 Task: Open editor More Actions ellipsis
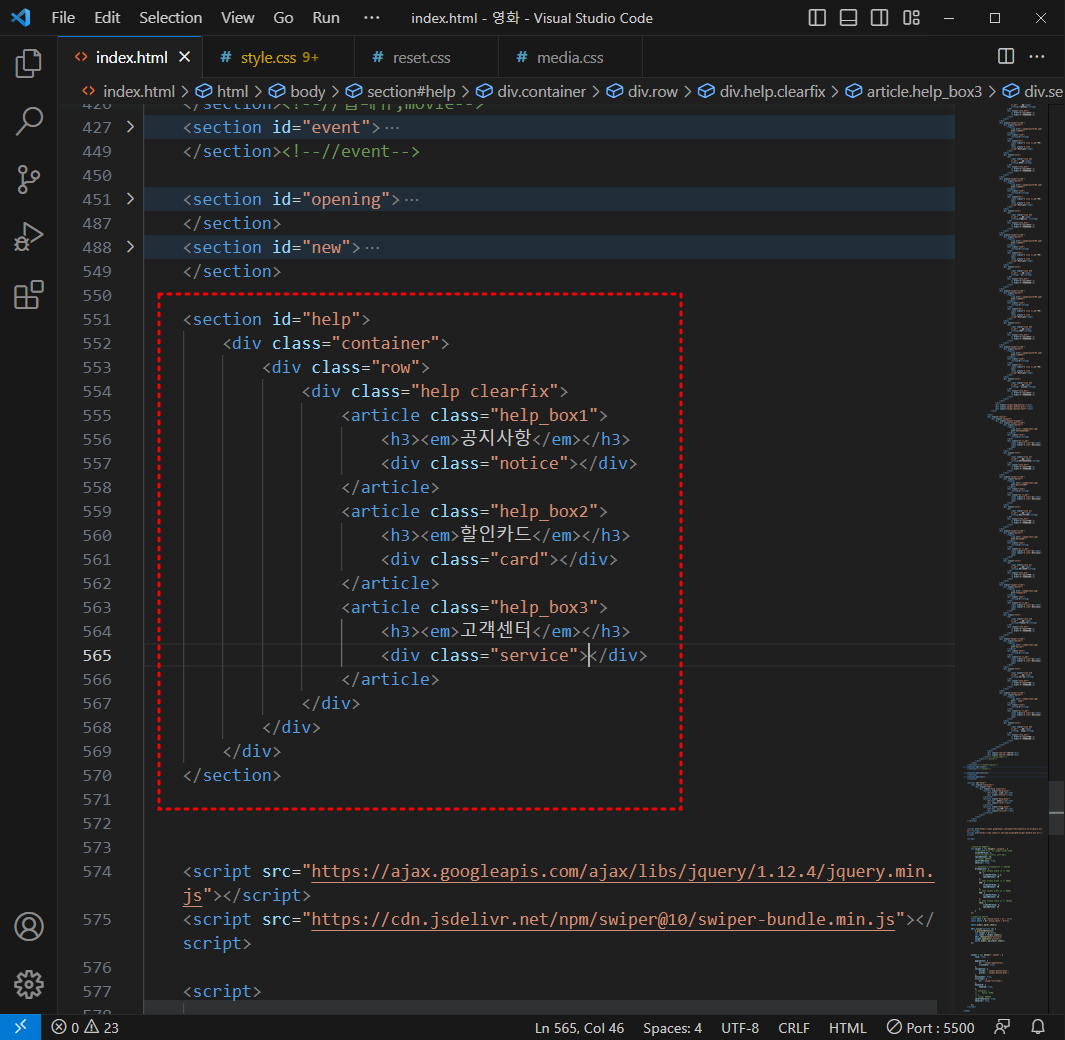coord(1036,56)
